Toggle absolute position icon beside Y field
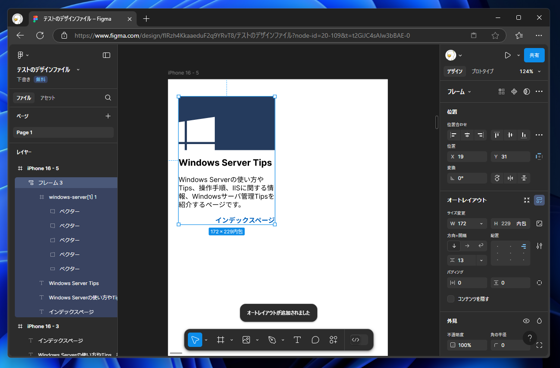The height and width of the screenshot is (368, 560). click(539, 156)
